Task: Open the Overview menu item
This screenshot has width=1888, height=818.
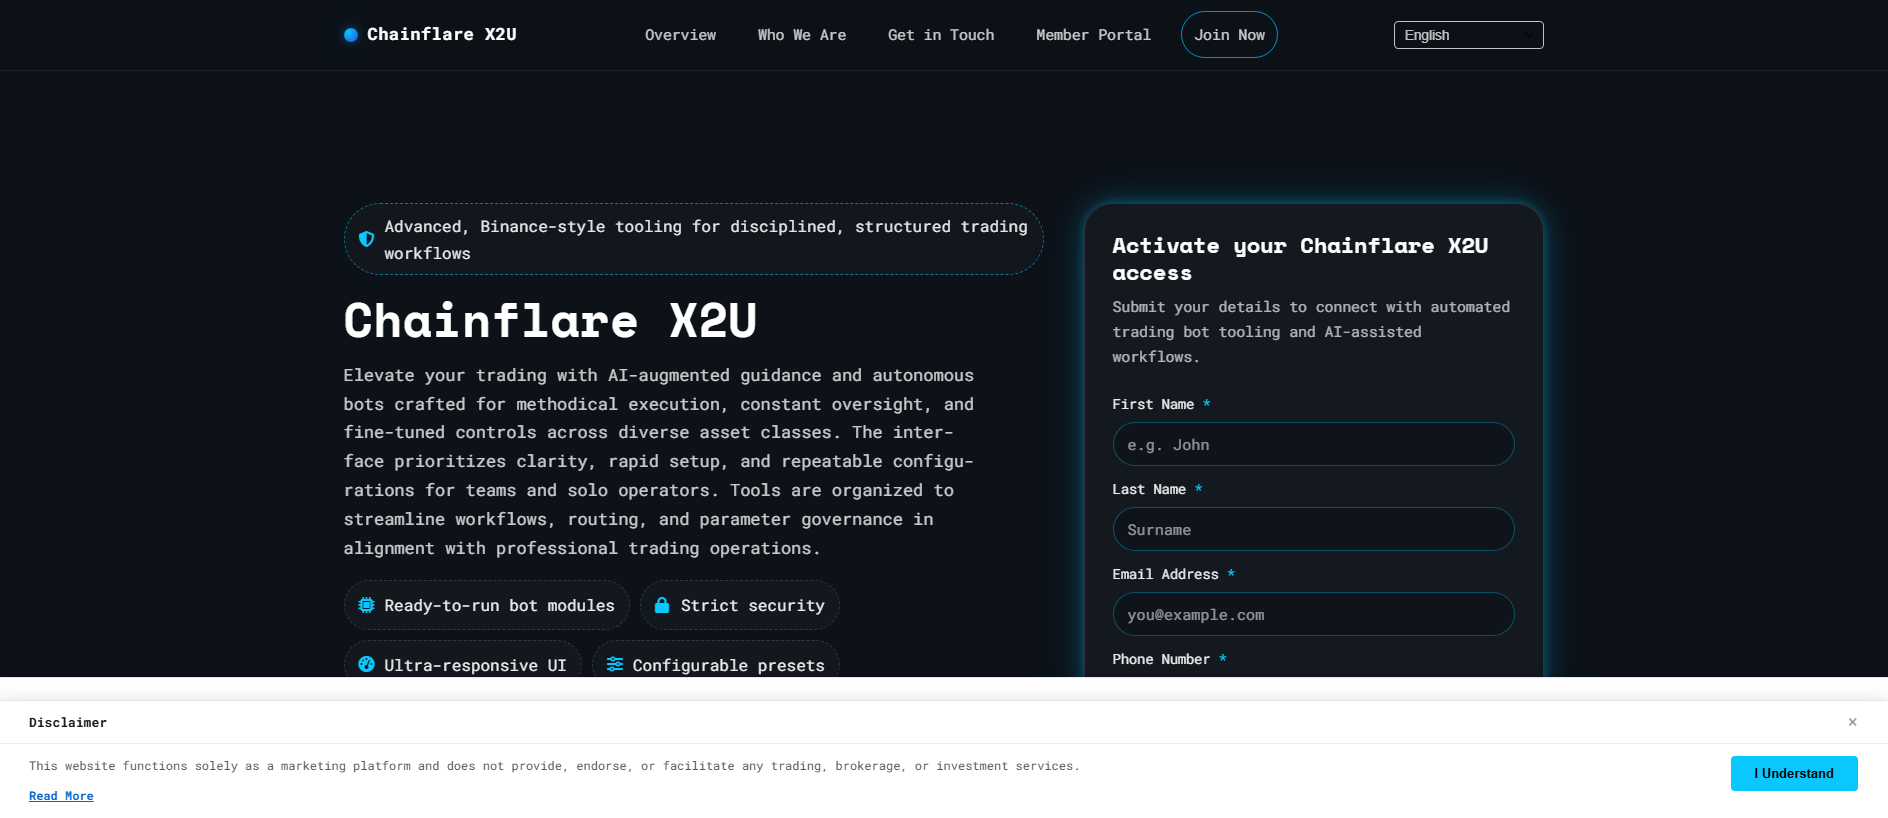Action: point(680,35)
